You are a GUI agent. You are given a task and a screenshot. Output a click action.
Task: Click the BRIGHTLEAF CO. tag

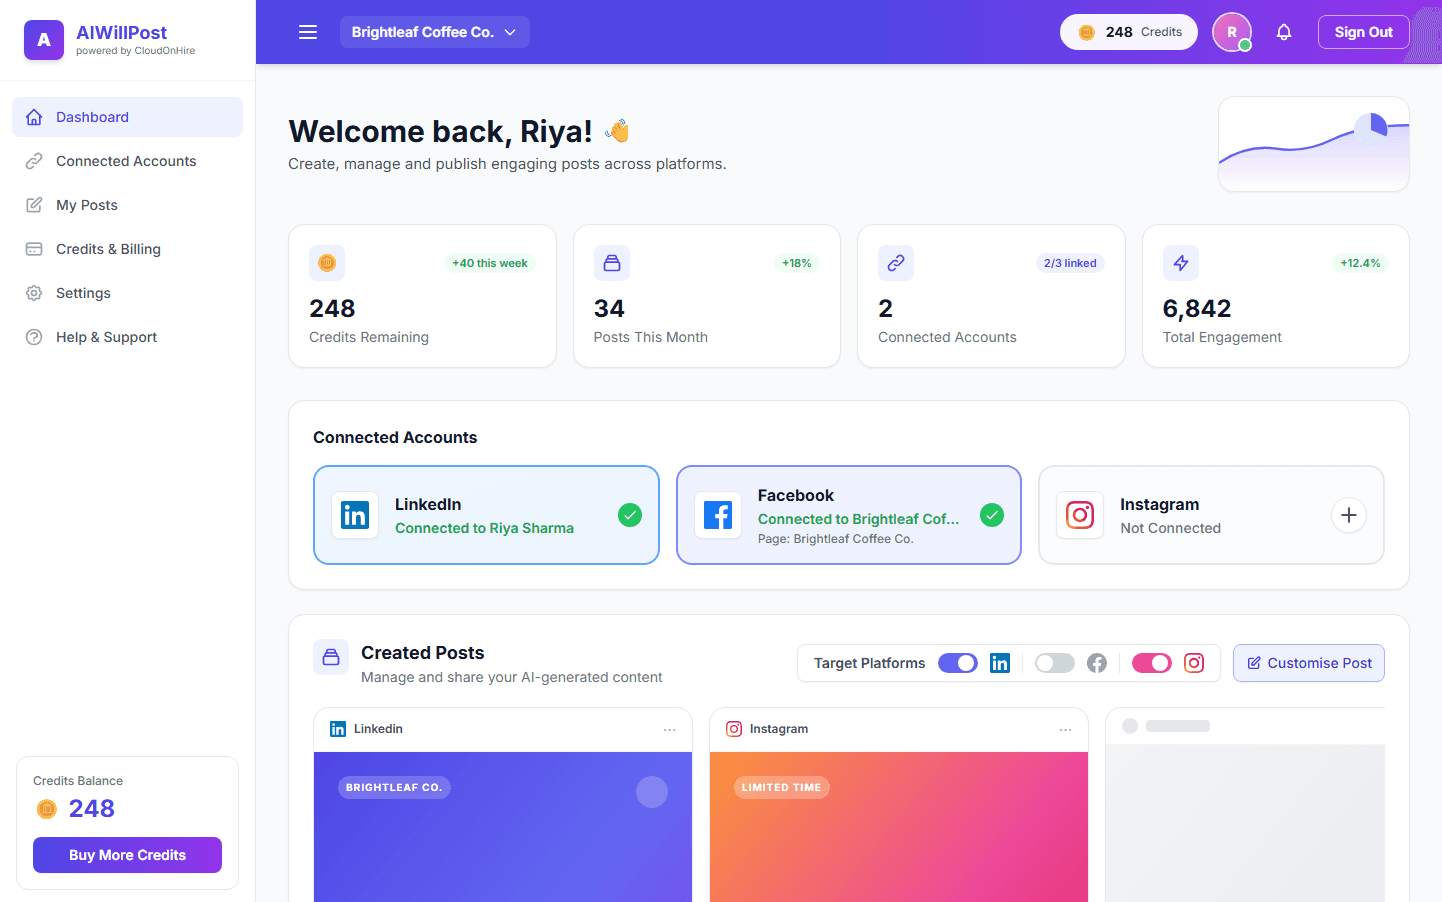pyautogui.click(x=394, y=788)
